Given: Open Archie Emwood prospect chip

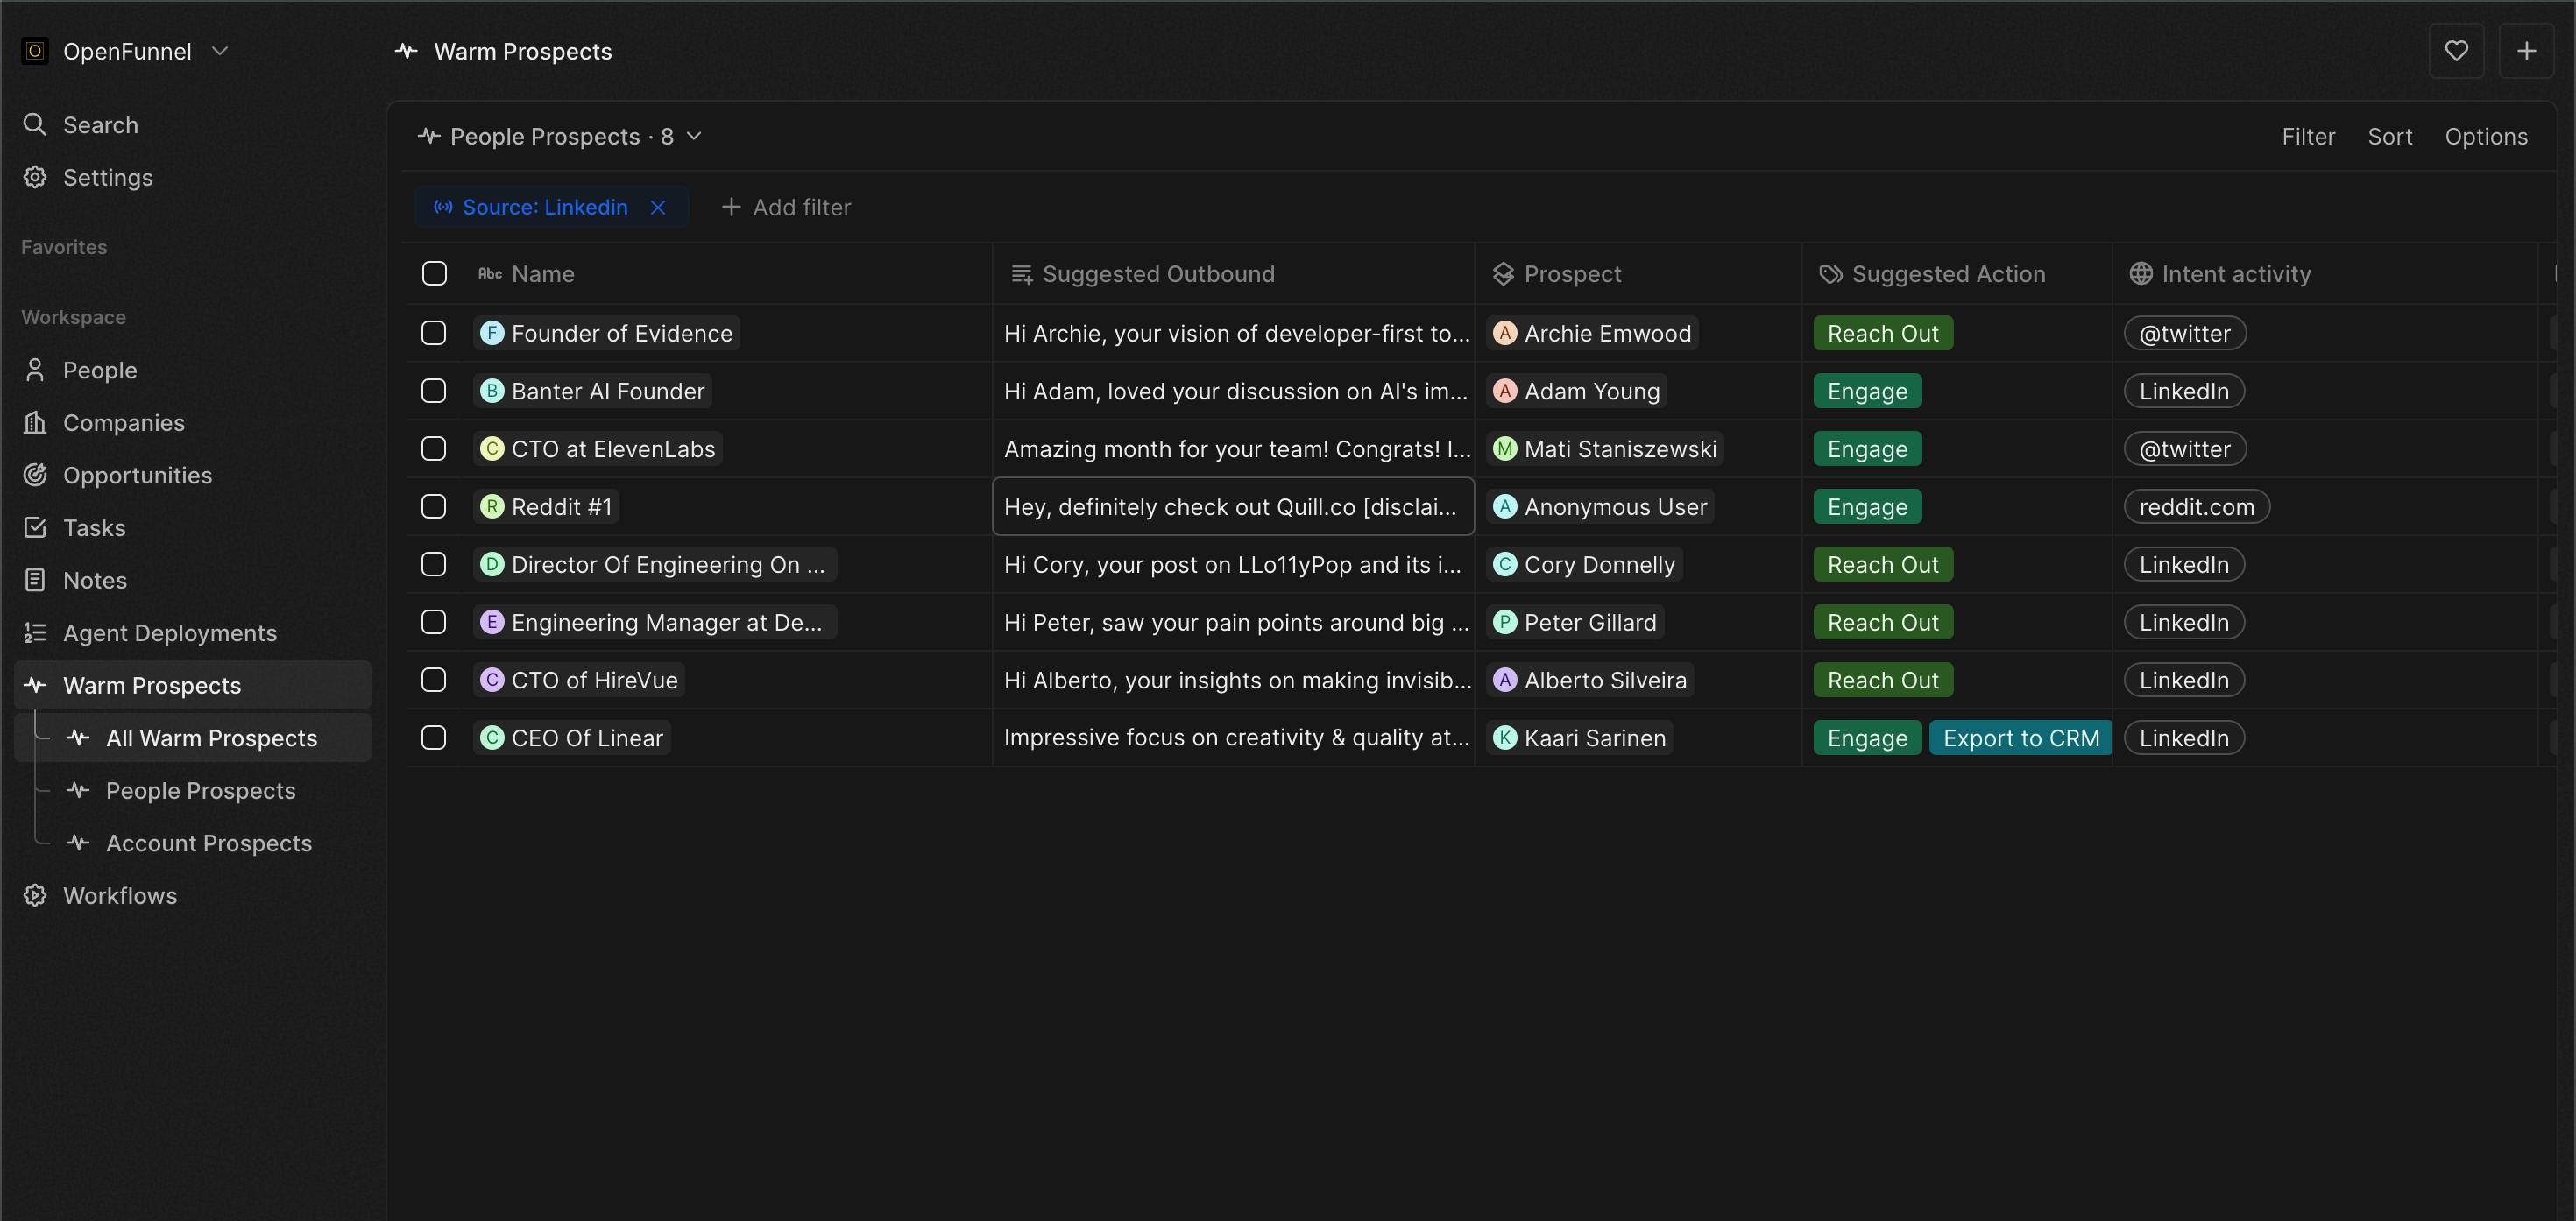Looking at the screenshot, I should point(1592,333).
